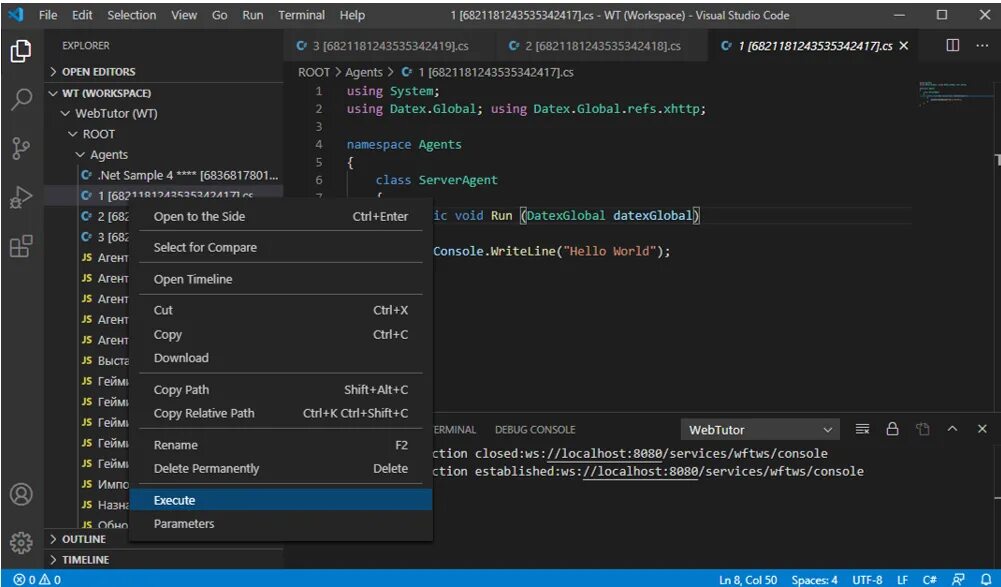The width and height of the screenshot is (1001, 587).
Task: Expand the Open Editors section
Action: click(x=165, y=72)
